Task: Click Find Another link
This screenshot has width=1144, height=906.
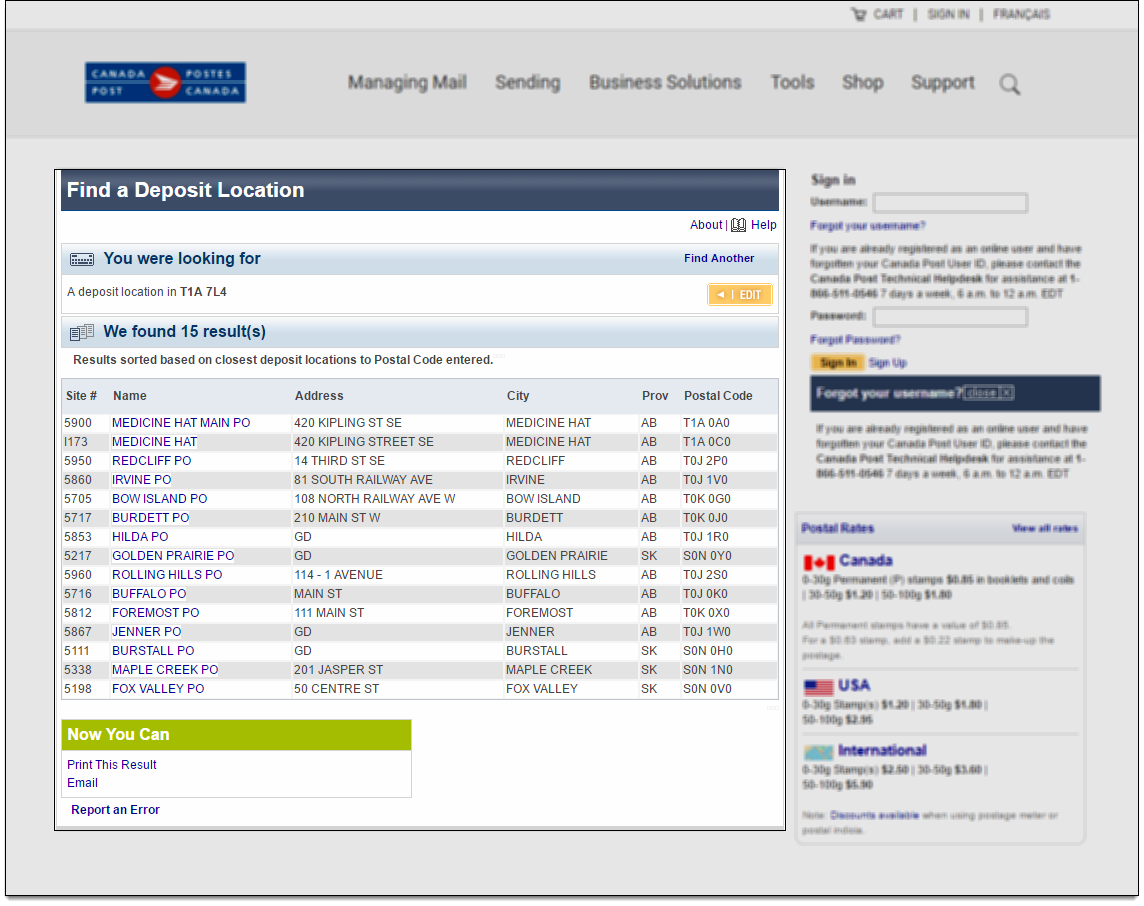Action: coord(719,258)
